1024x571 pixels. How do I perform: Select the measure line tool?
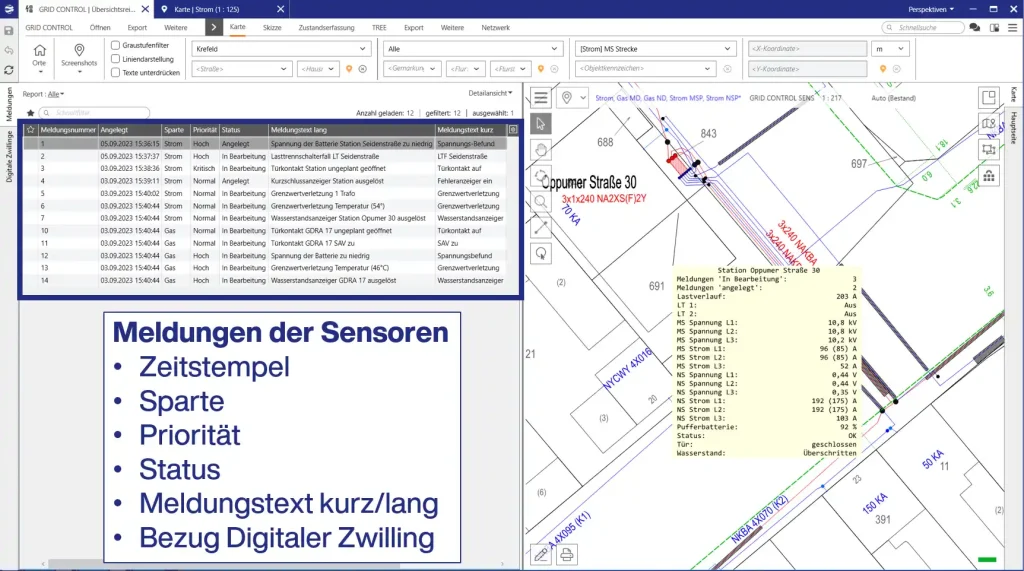[541, 227]
